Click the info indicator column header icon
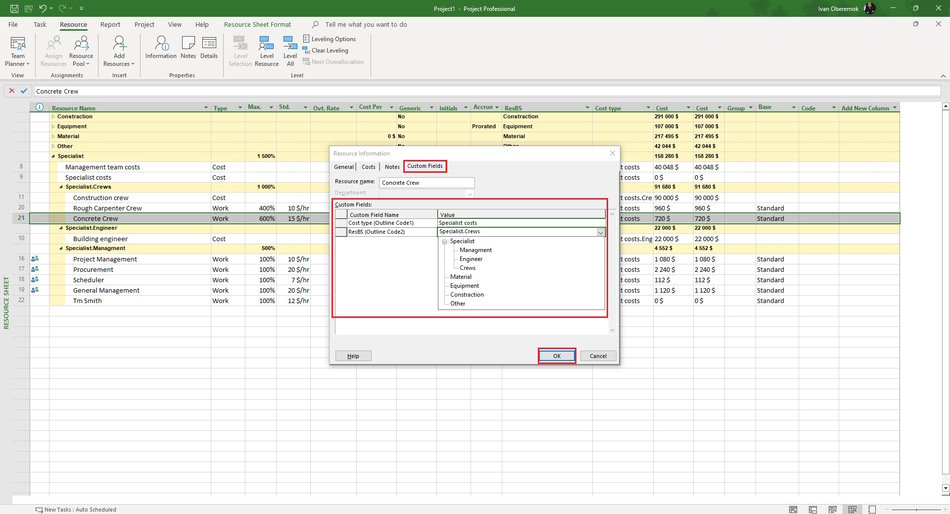The image size is (950, 514). point(39,107)
